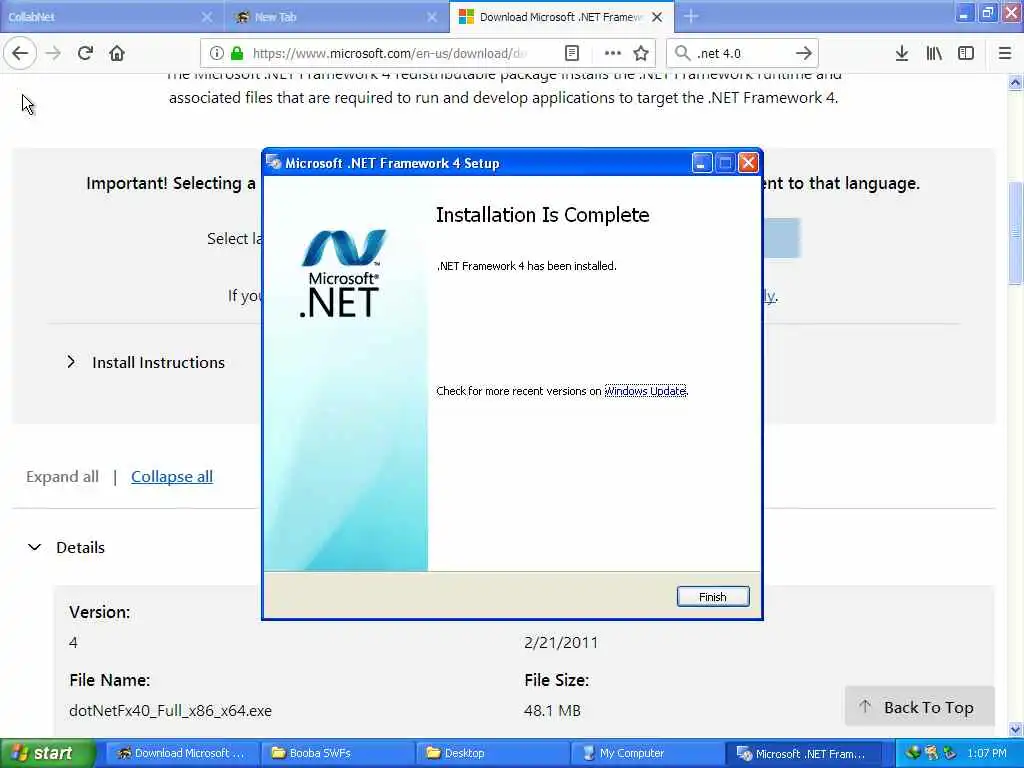Bookmark this page with the star icon

[641, 53]
